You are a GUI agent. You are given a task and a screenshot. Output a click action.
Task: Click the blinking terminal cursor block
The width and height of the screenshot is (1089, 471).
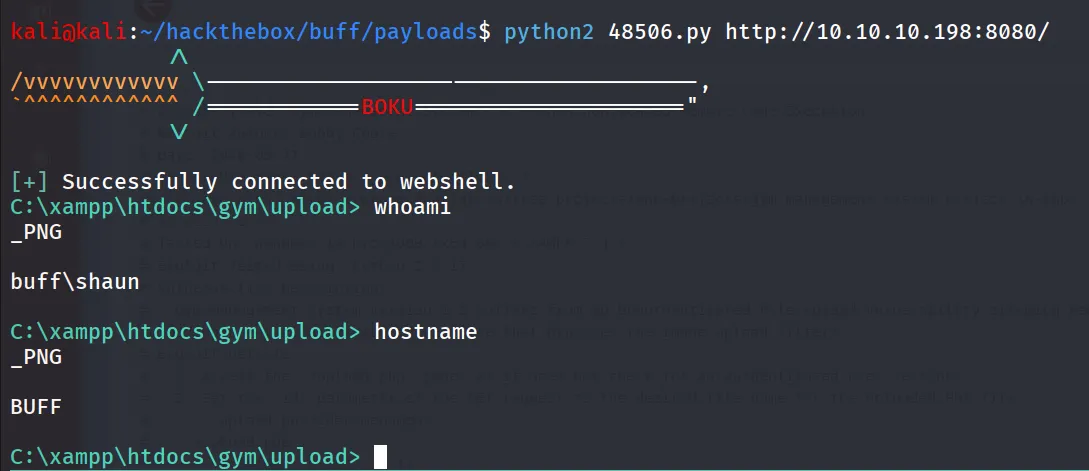[x=380, y=457]
